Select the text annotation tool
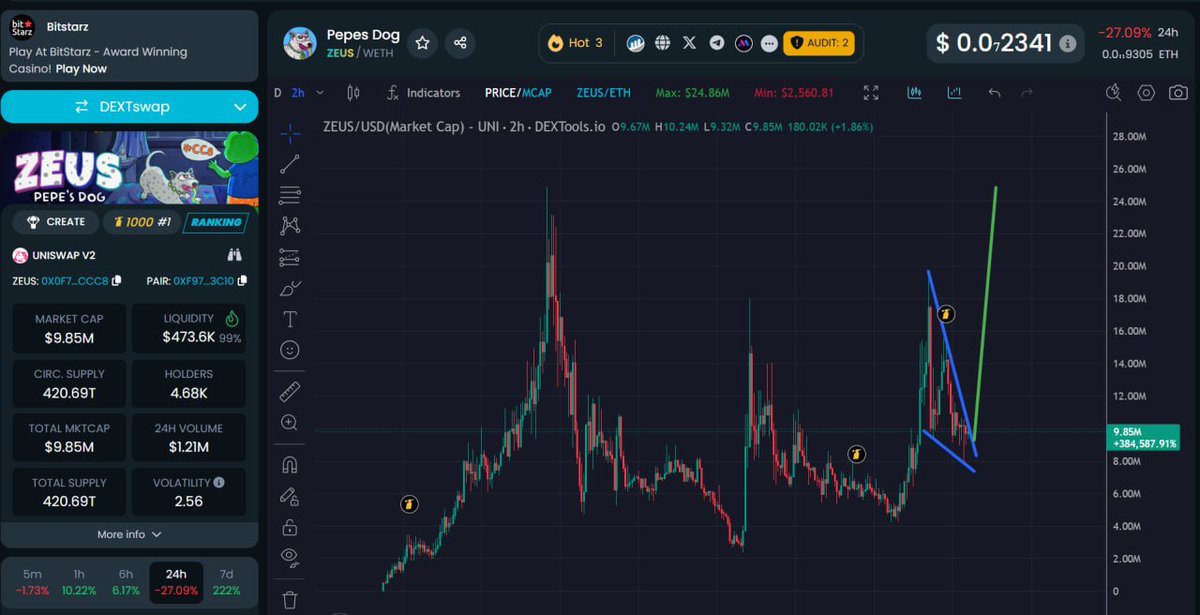This screenshot has height=615, width=1200. 290,319
